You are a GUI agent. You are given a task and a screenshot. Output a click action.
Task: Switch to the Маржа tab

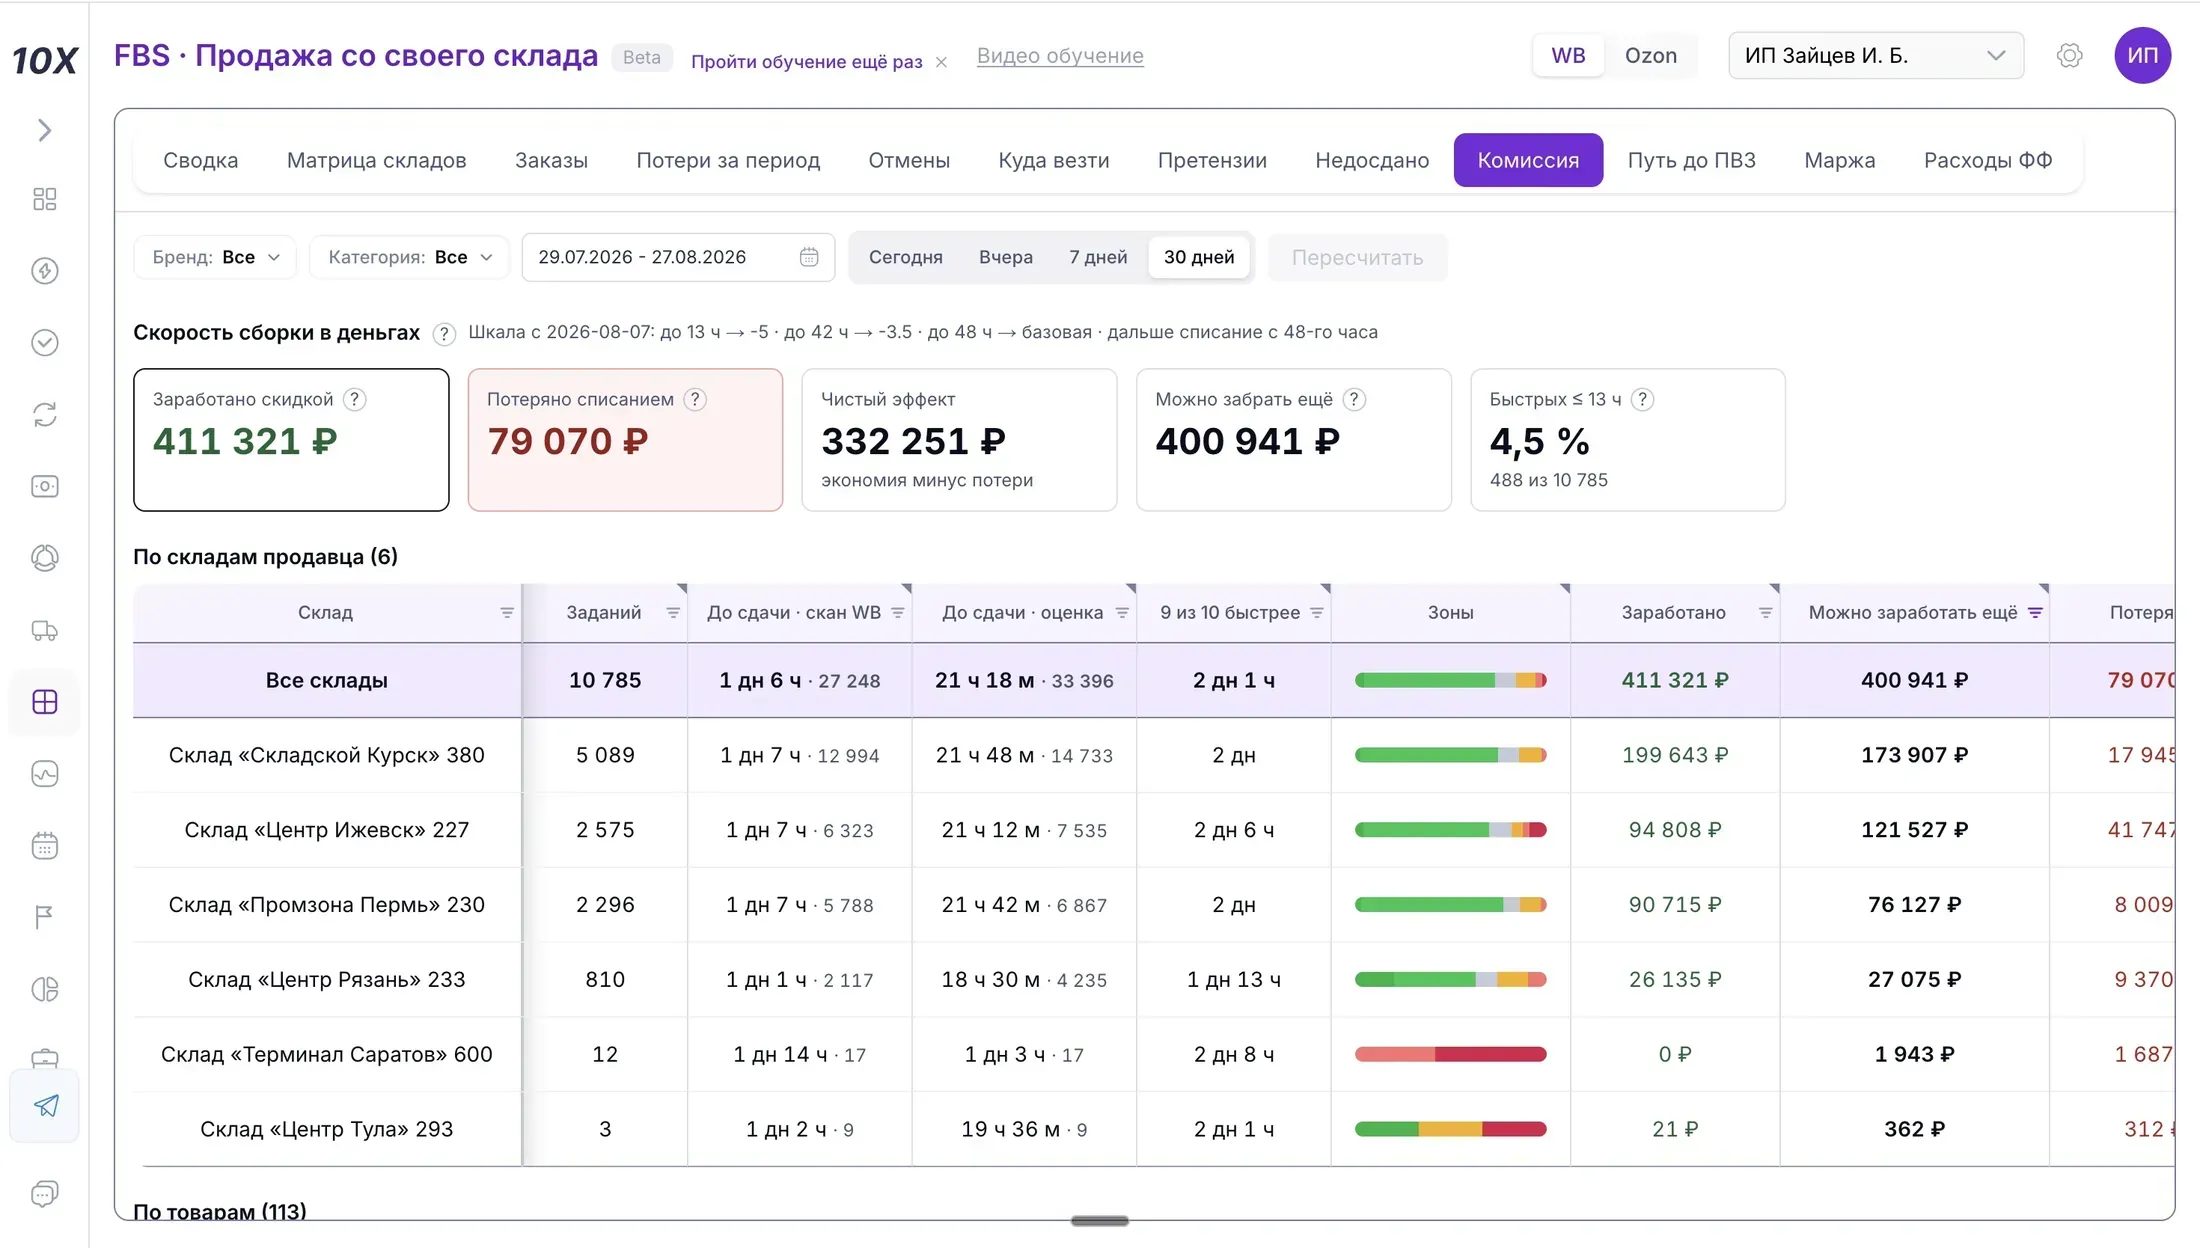click(x=1839, y=160)
